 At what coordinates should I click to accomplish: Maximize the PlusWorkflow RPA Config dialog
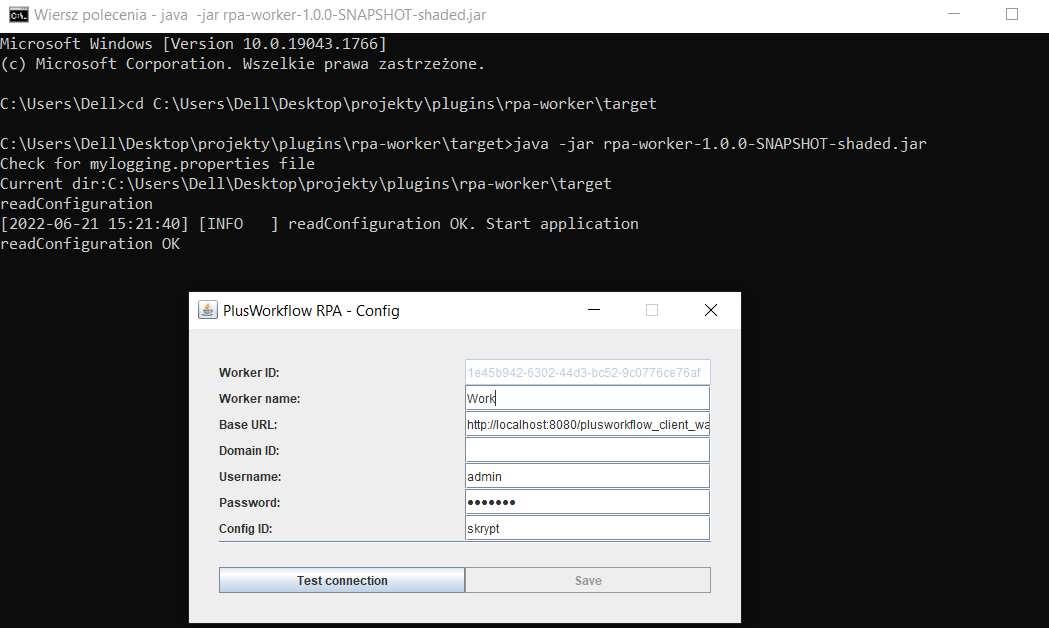[652, 310]
